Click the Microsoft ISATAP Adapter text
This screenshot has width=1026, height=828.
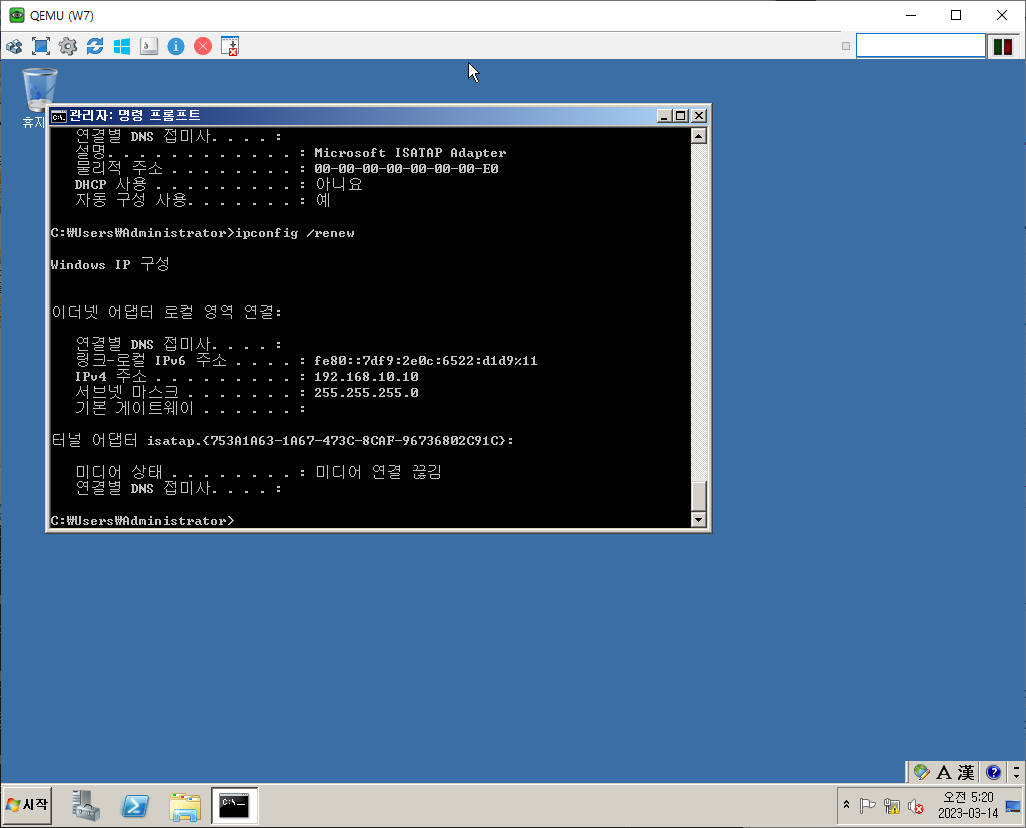[x=410, y=153]
